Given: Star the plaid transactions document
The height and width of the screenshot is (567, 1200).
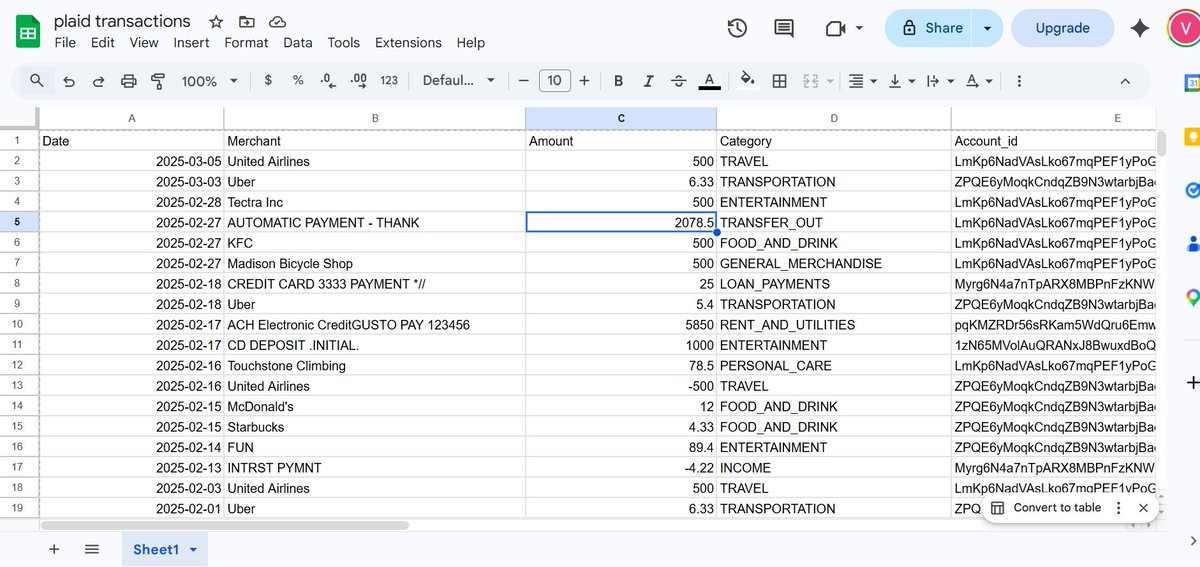Looking at the screenshot, I should click(216, 21).
